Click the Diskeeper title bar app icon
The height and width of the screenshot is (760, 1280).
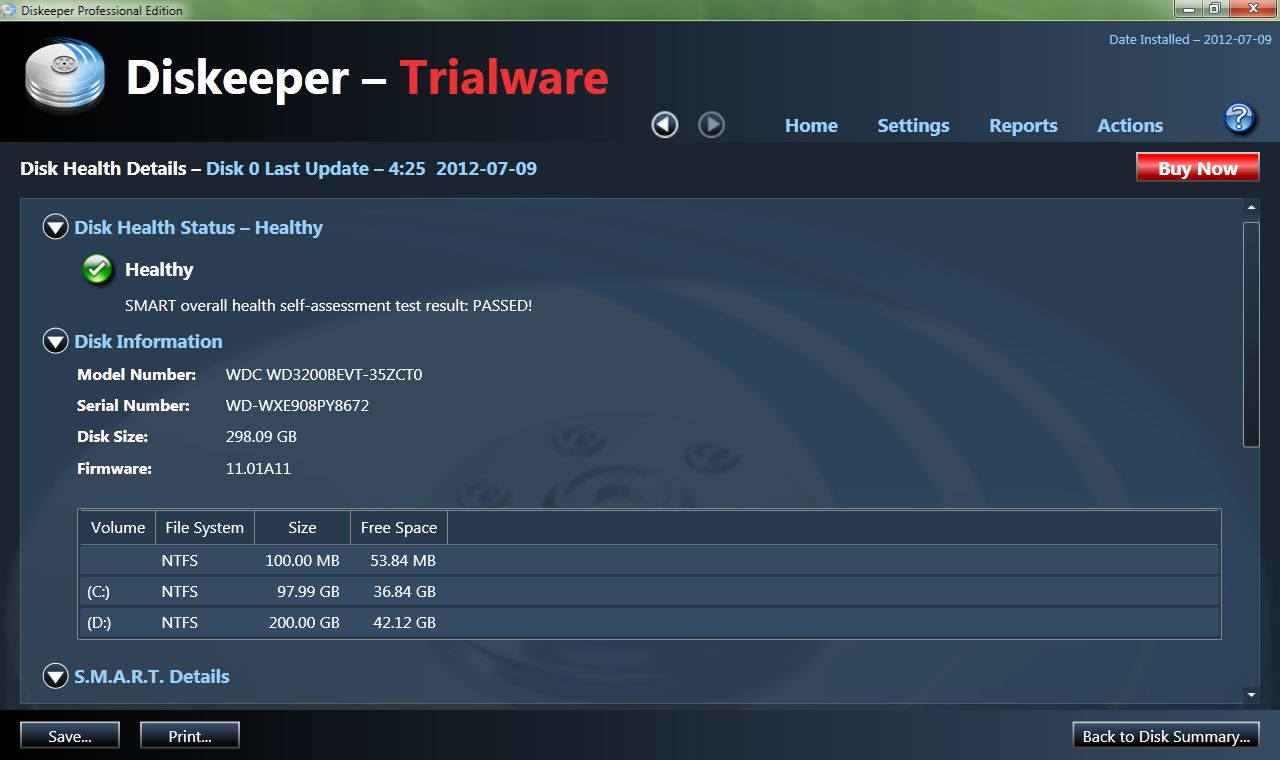[x=9, y=10]
